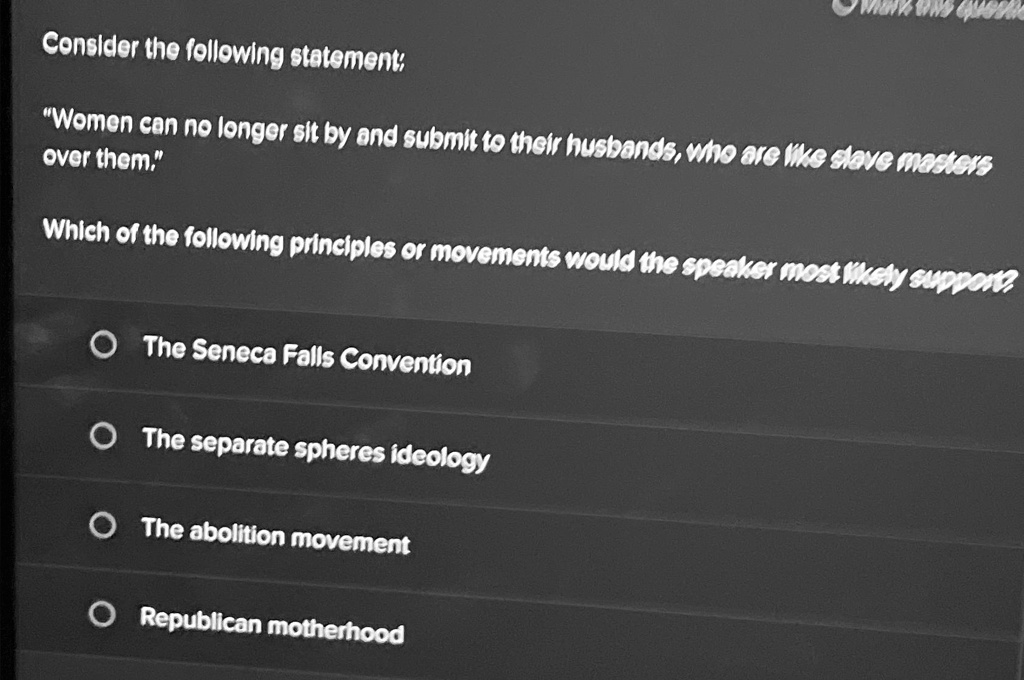This screenshot has height=680, width=1024.
Task: Select the Seneca Falls Convention radio button
Action: click(x=104, y=345)
